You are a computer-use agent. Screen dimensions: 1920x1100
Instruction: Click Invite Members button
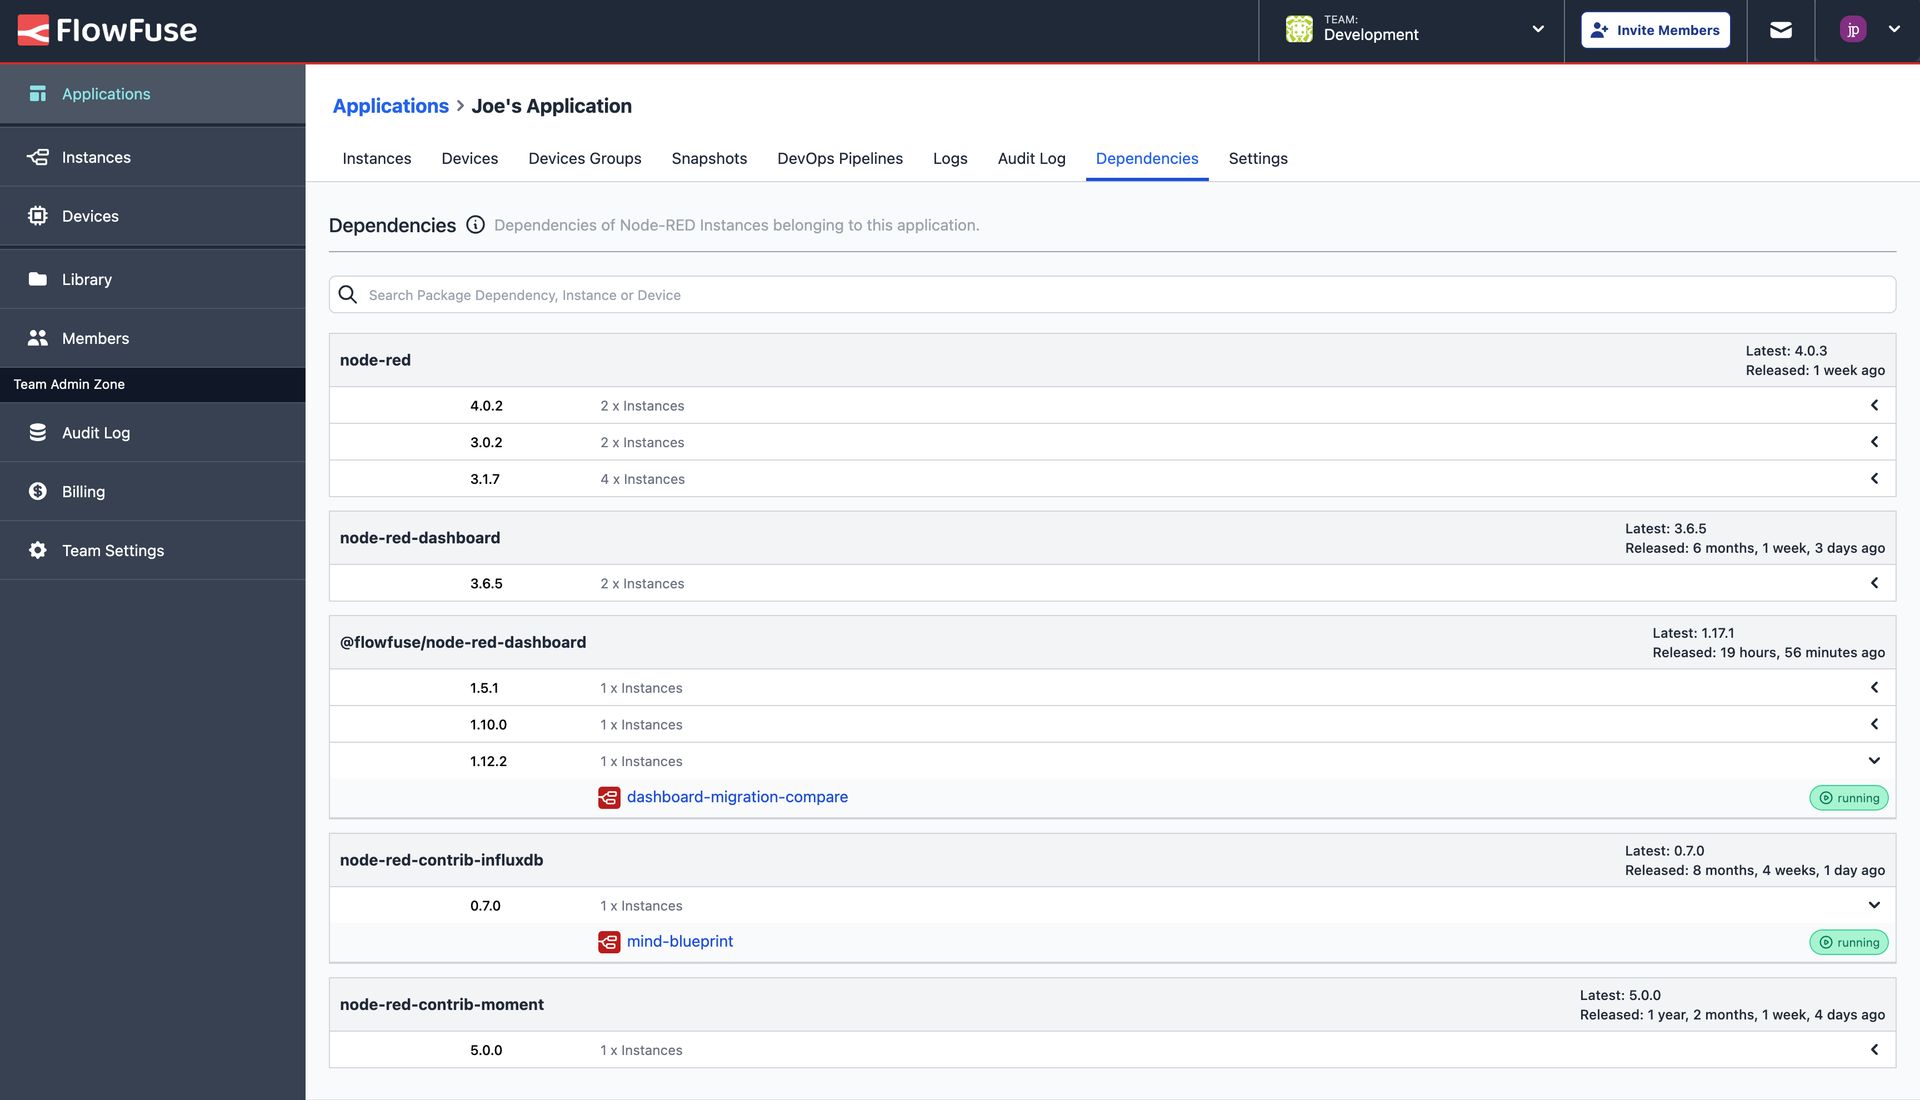point(1655,29)
